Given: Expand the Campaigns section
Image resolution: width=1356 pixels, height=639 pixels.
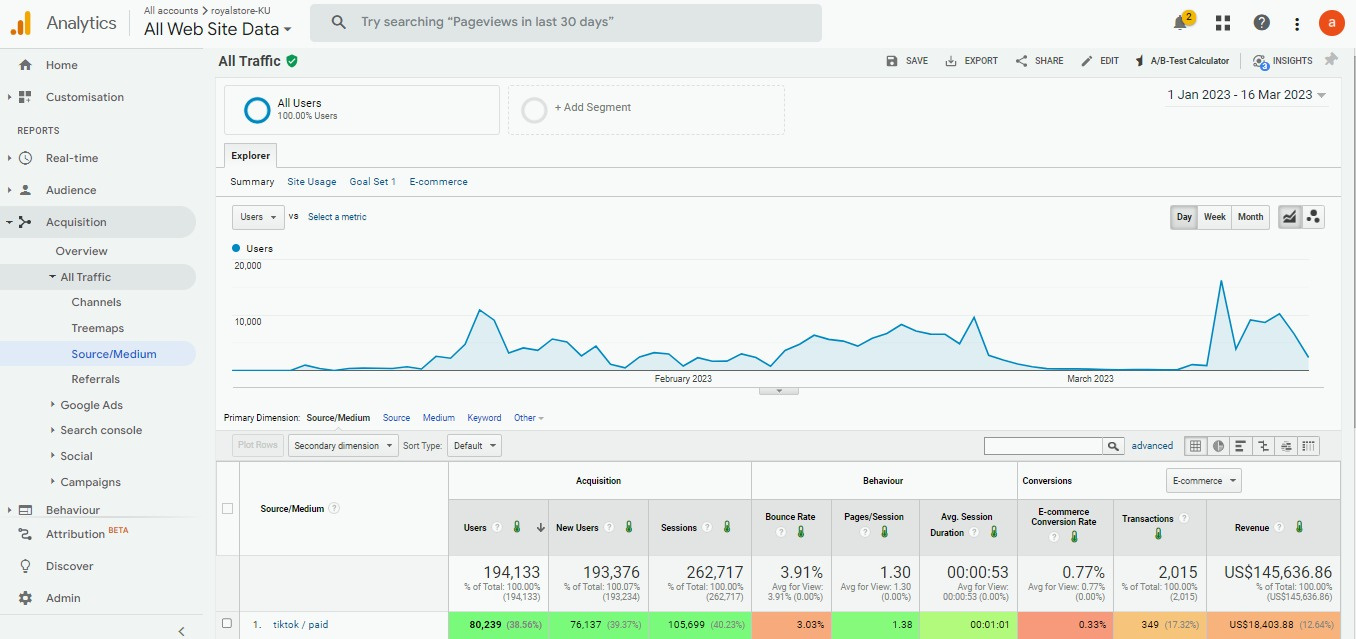Looking at the screenshot, I should [89, 482].
